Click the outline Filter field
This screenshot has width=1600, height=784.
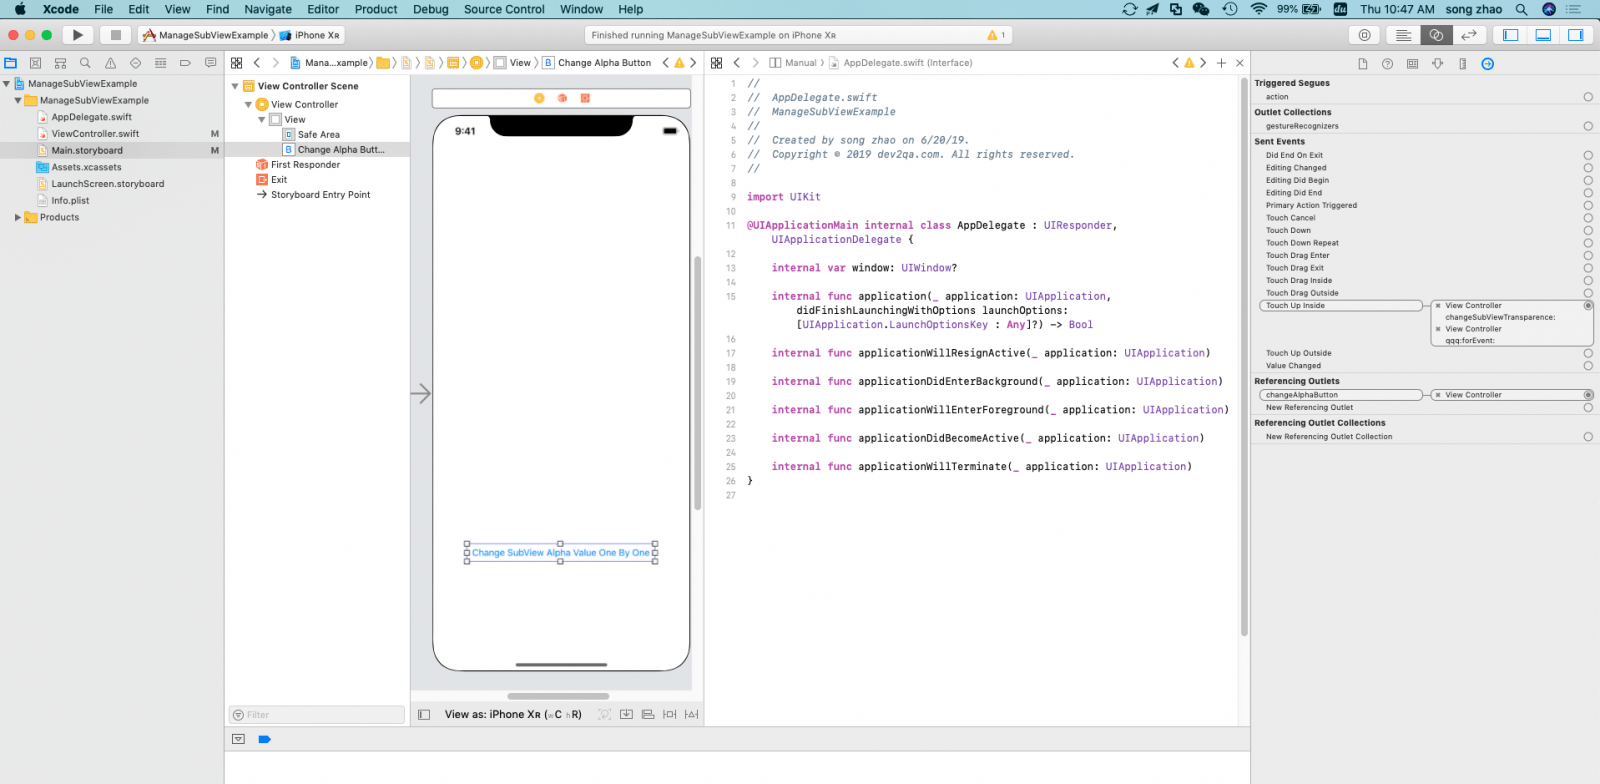click(317, 715)
